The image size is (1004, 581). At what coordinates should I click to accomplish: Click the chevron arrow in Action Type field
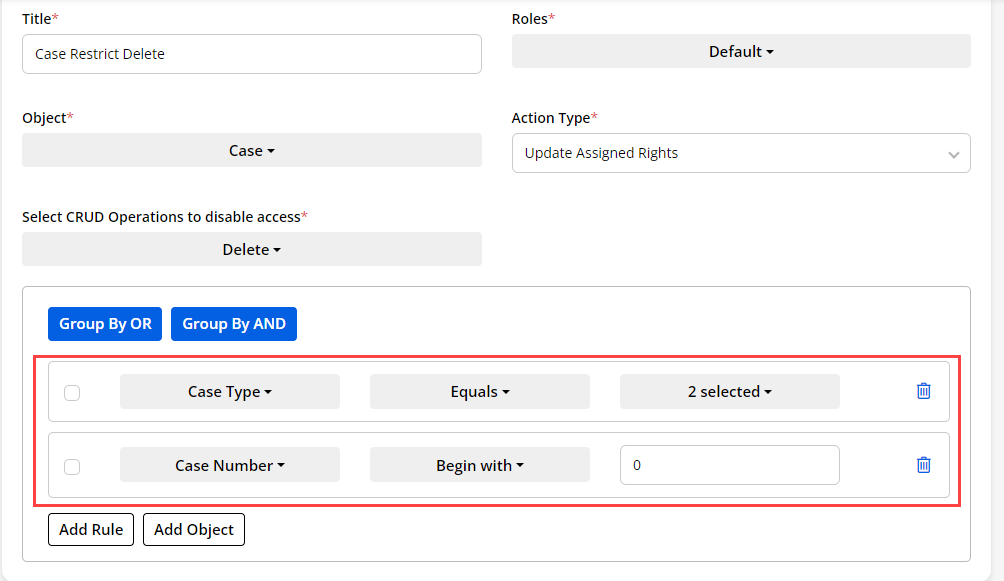tap(953, 154)
